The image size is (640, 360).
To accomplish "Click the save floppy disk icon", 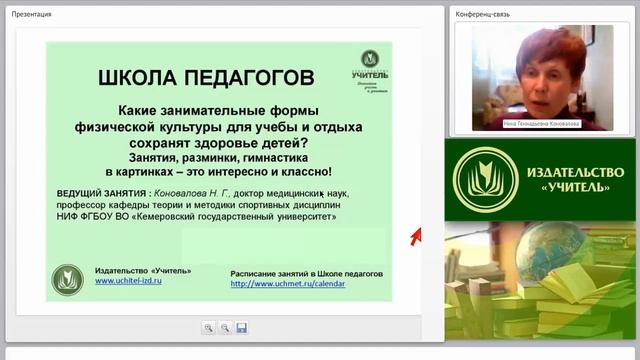I will click(x=242, y=328).
